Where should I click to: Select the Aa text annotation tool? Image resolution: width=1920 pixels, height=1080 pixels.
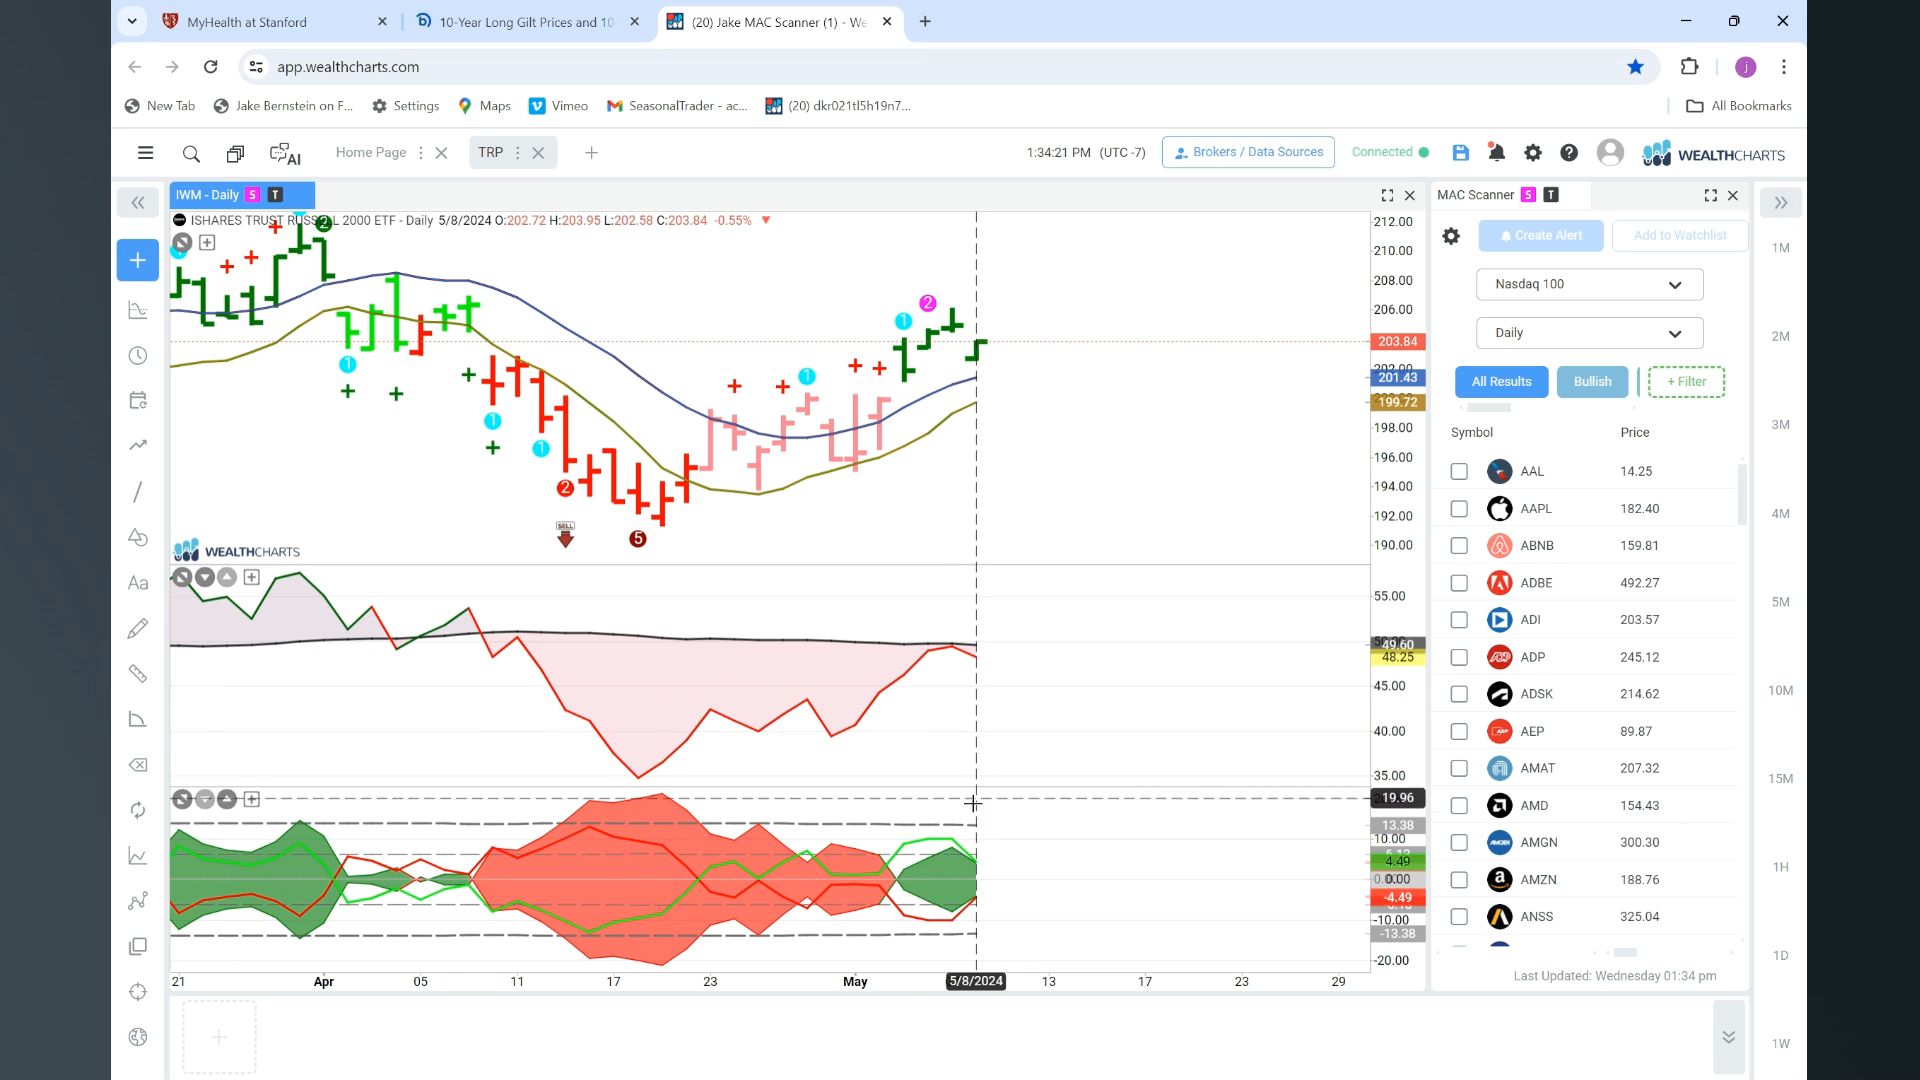138,583
